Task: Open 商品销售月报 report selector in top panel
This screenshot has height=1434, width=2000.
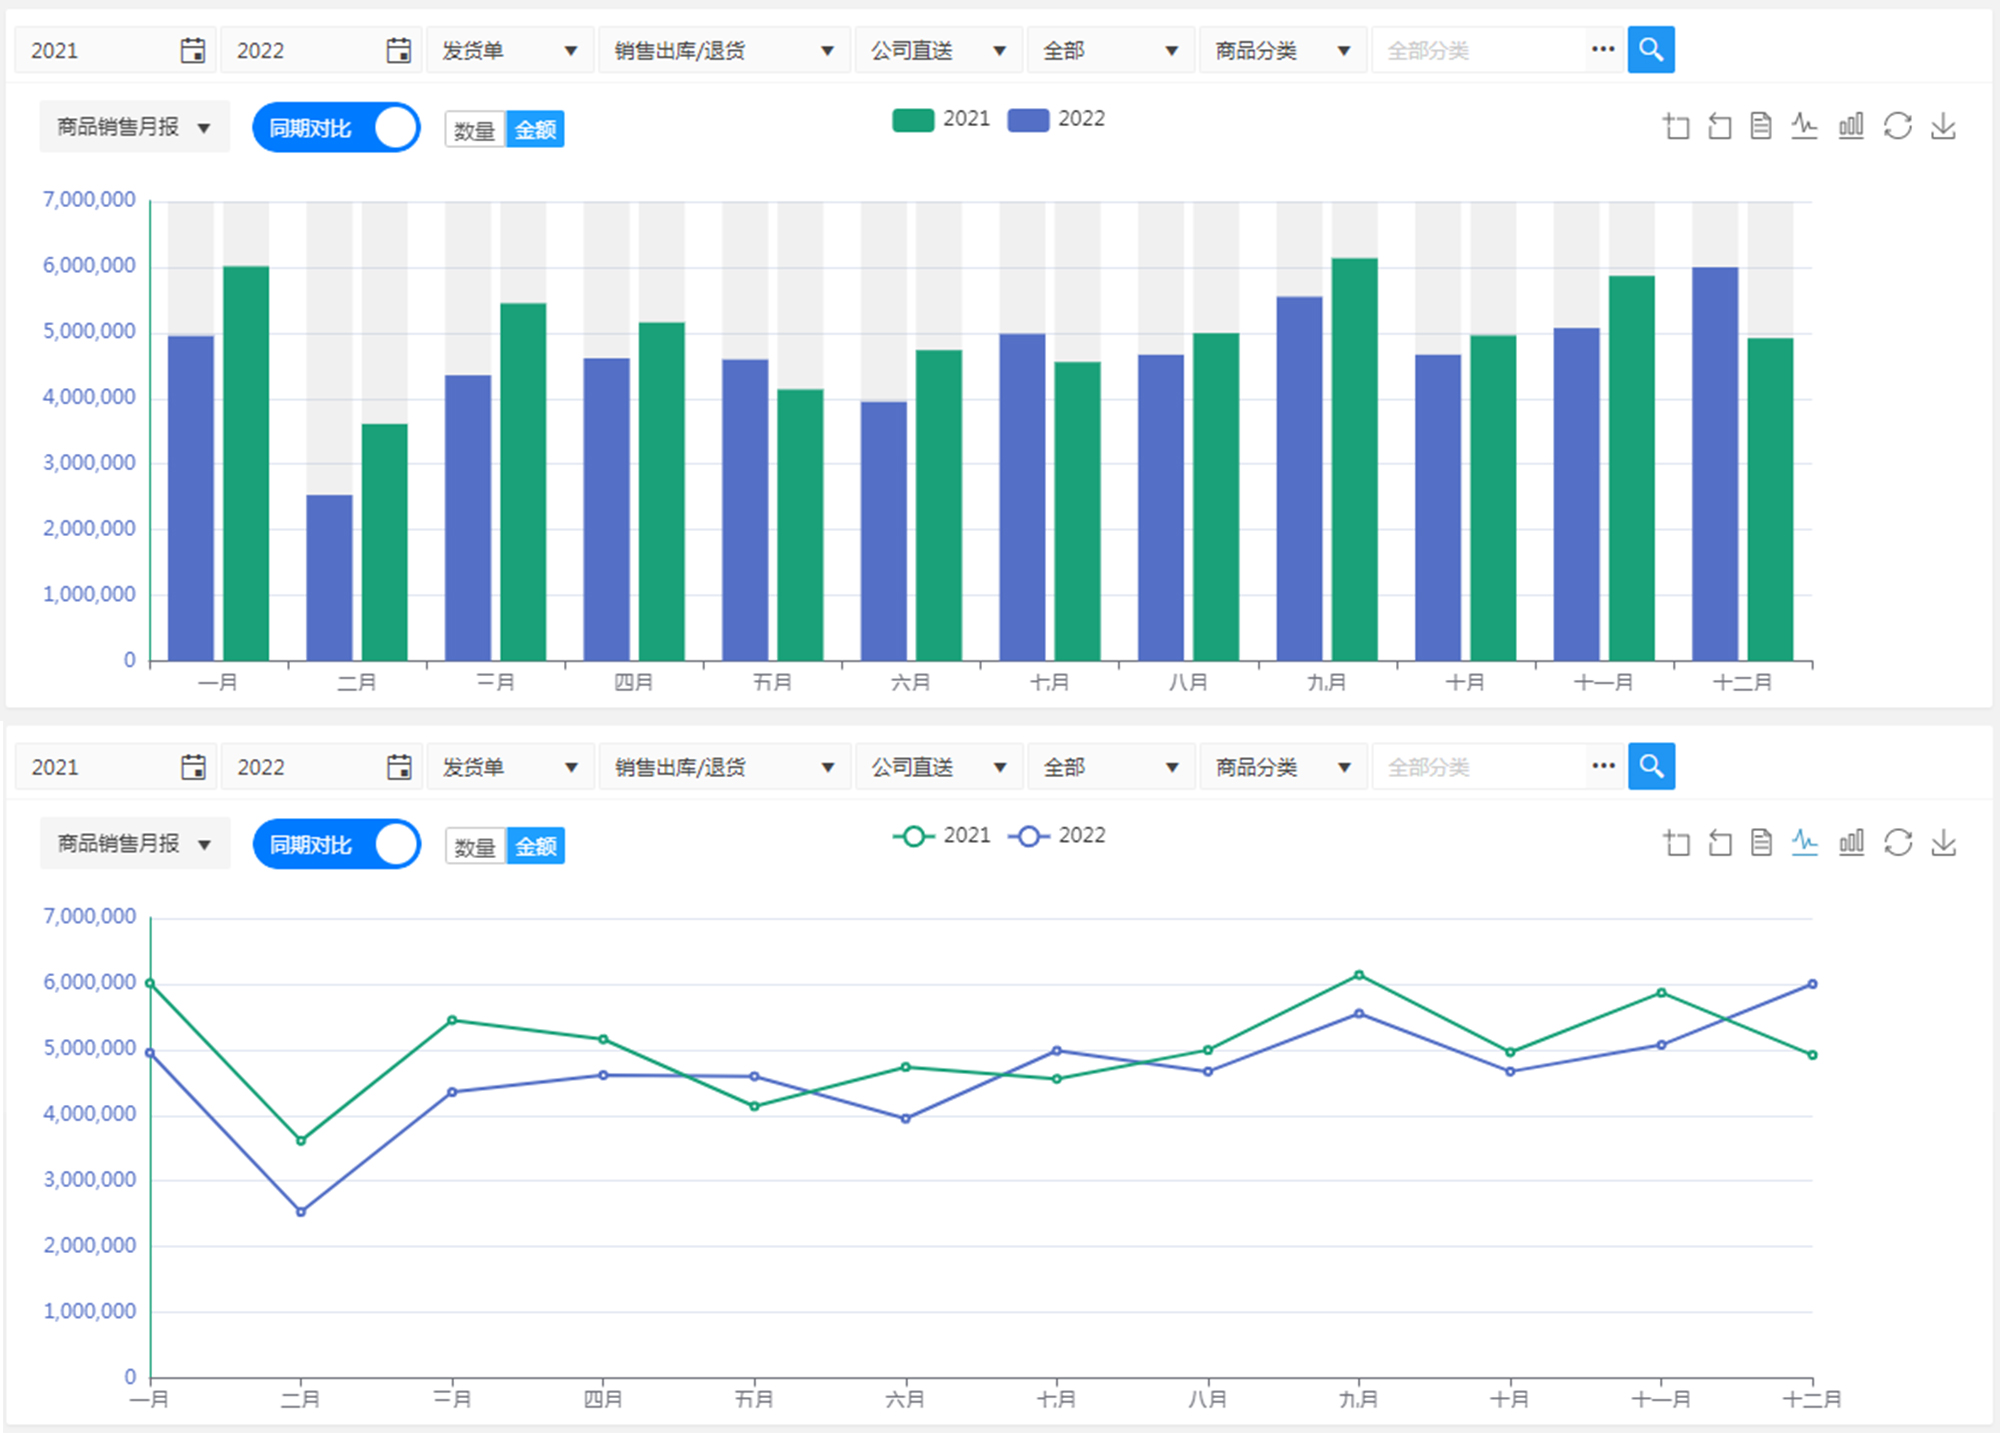Action: [x=134, y=127]
